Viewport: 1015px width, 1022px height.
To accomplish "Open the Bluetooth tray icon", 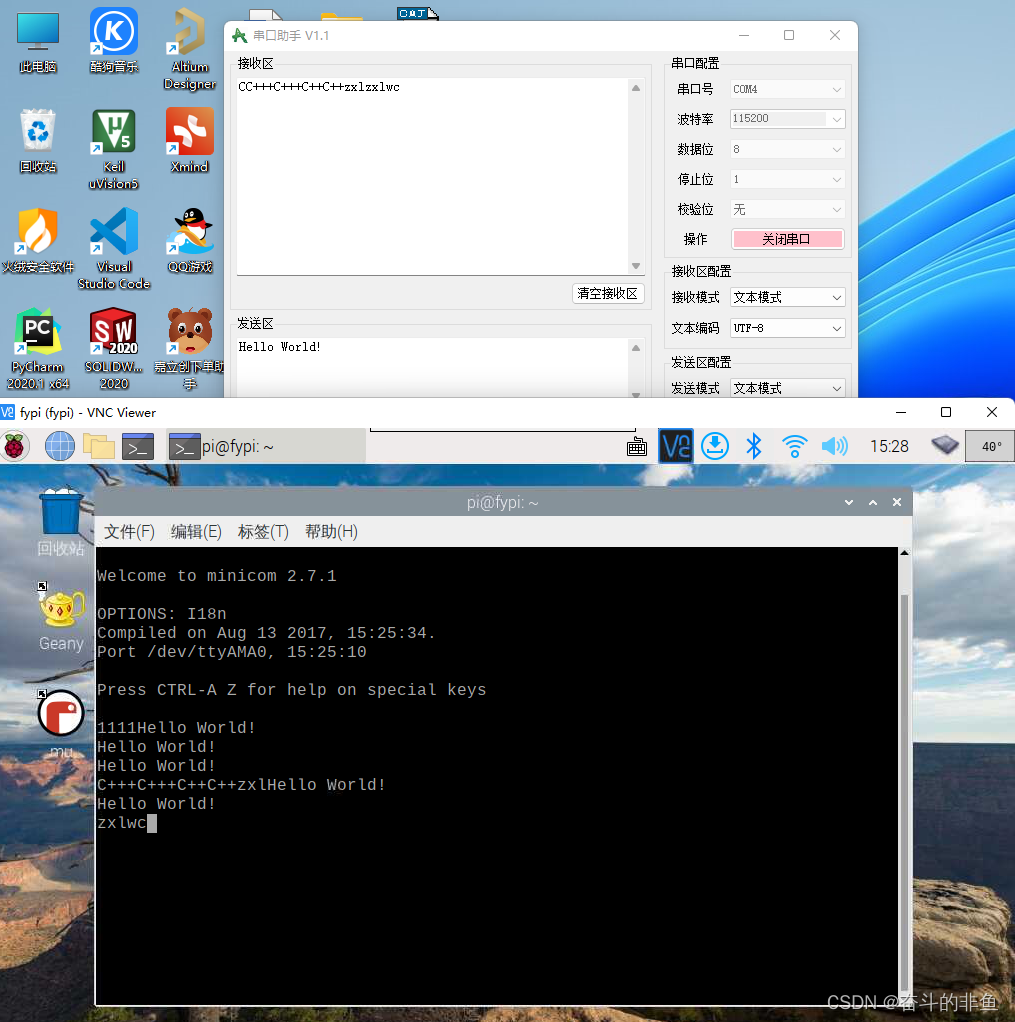I will click(754, 446).
